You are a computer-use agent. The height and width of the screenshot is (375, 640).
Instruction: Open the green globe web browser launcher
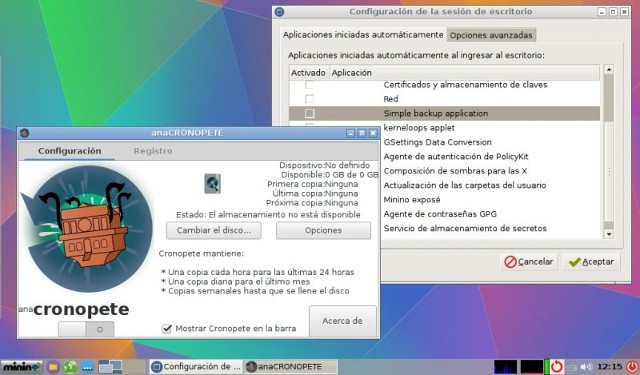[x=70, y=367]
